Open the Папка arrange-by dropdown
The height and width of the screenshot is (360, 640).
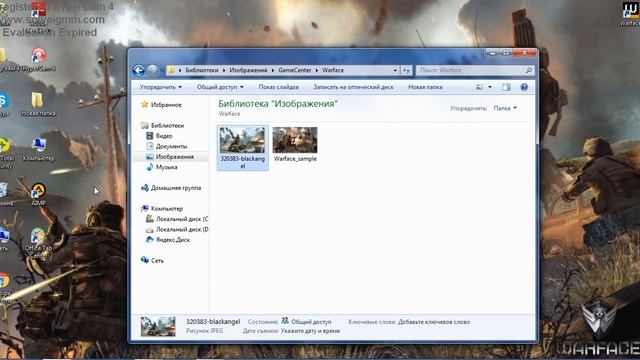pyautogui.click(x=505, y=108)
